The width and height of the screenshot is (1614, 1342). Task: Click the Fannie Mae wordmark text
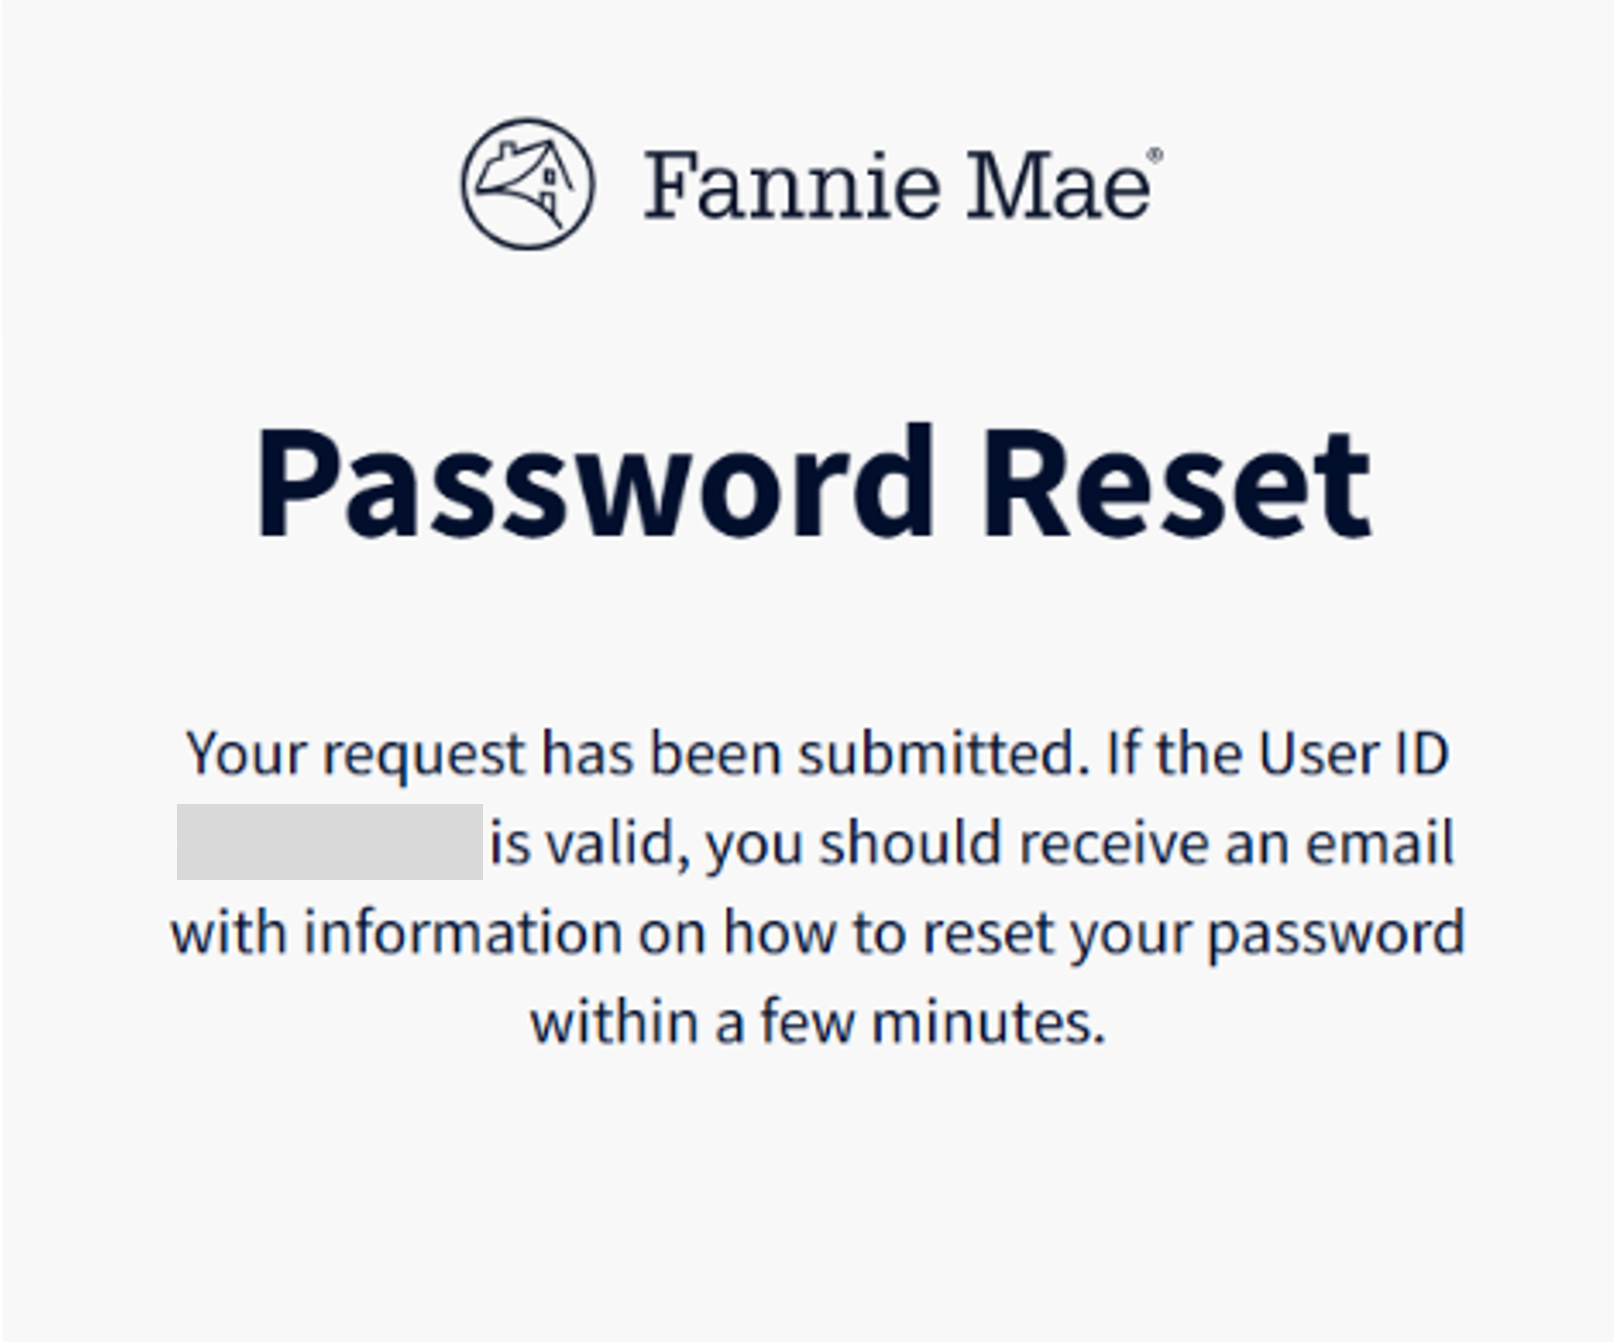pyautogui.click(x=897, y=185)
